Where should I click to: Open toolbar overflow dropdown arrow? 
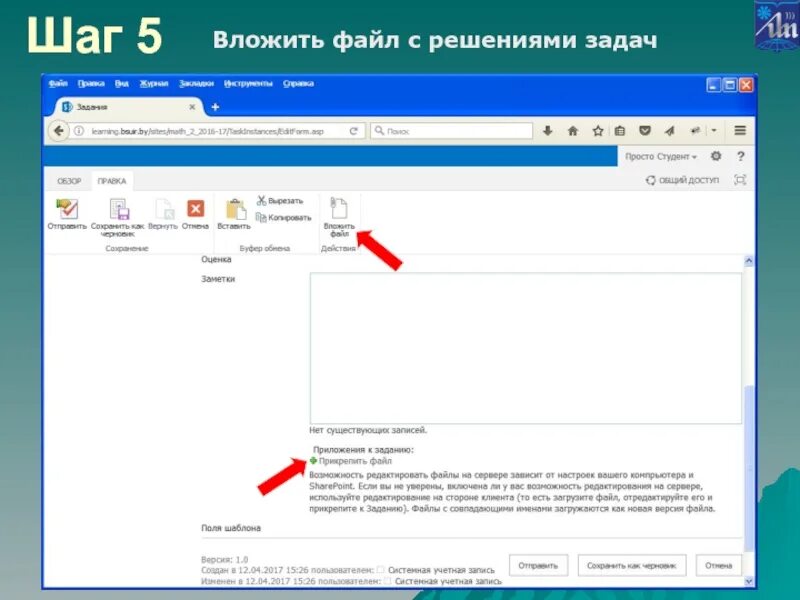pos(714,131)
